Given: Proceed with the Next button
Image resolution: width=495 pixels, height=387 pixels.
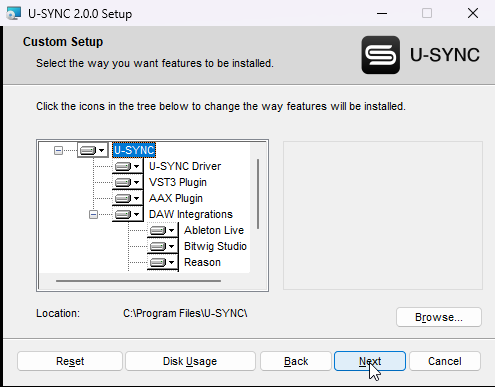Looking at the screenshot, I should coord(370,361).
